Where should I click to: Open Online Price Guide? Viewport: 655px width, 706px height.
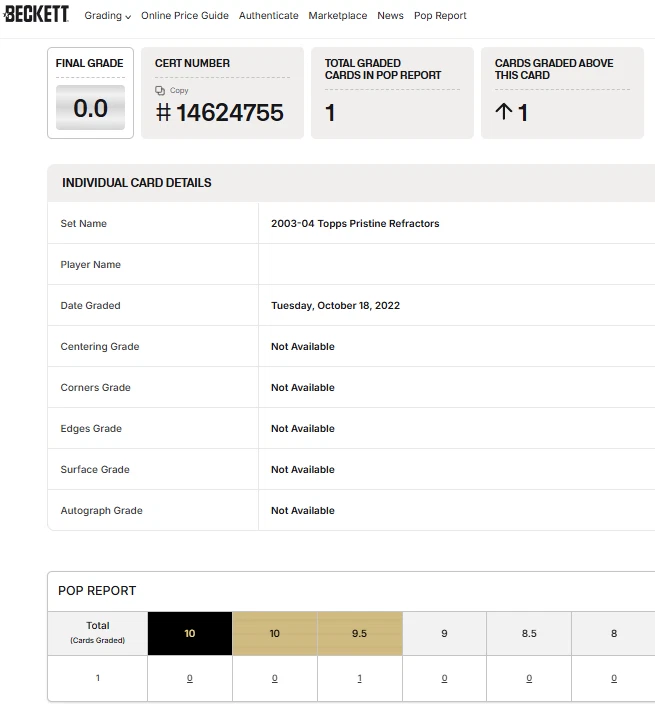point(185,16)
